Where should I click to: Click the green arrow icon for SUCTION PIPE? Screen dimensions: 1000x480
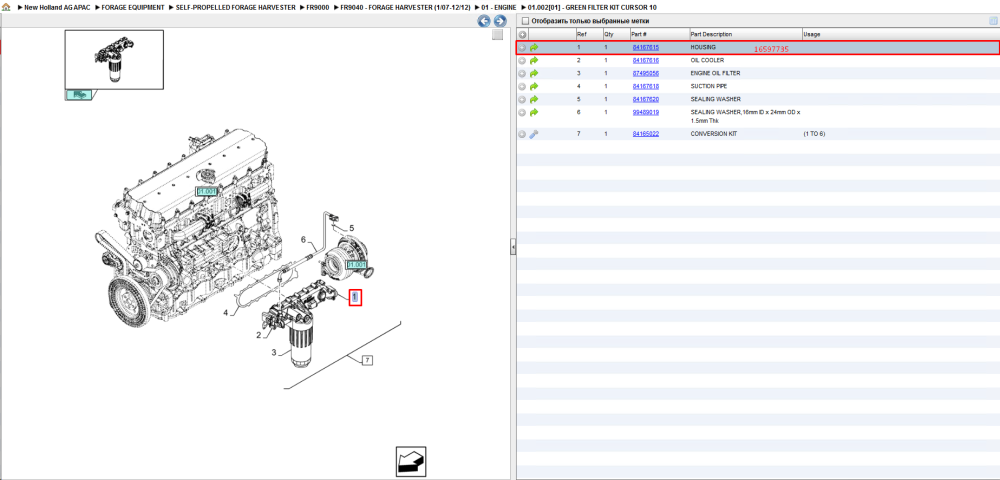tap(534, 86)
